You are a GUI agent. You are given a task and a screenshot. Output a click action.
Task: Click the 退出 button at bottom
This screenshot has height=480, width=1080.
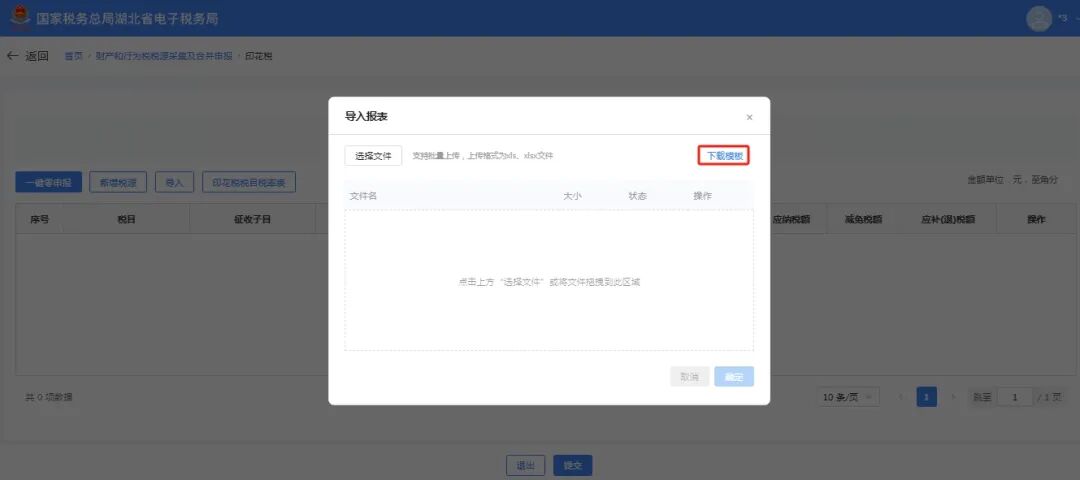pos(526,466)
